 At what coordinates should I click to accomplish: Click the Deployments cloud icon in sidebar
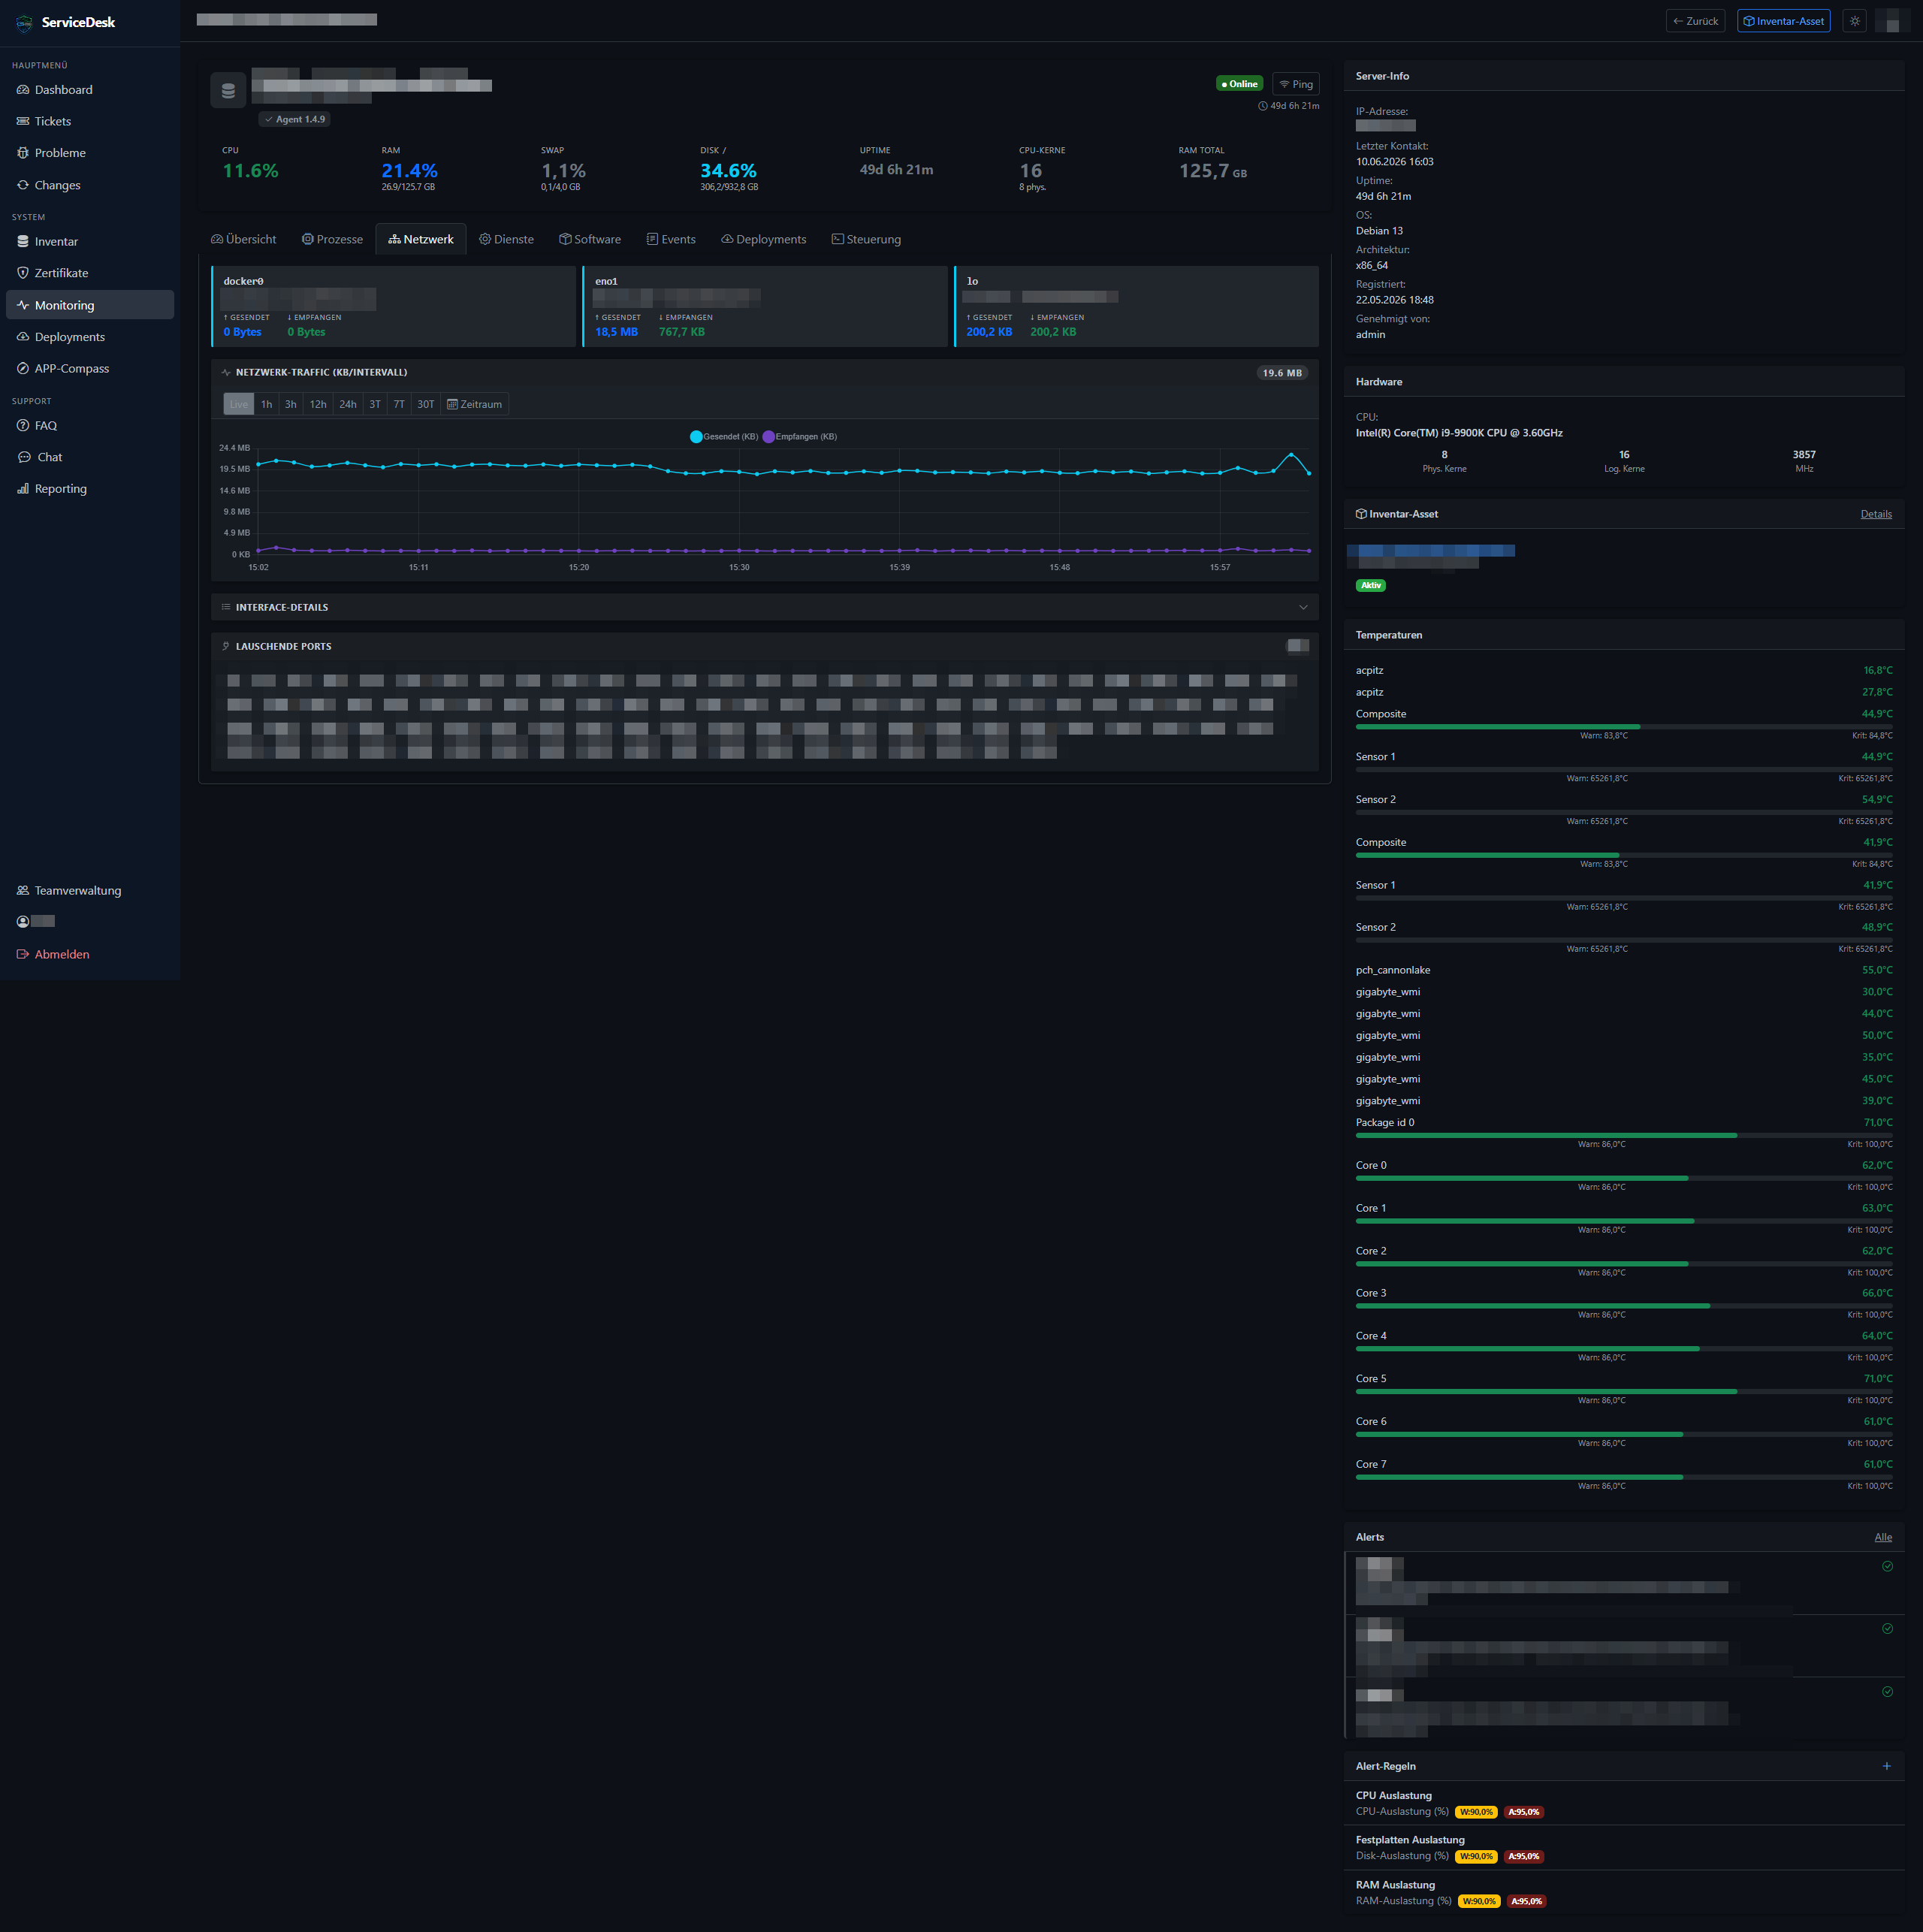(x=23, y=337)
